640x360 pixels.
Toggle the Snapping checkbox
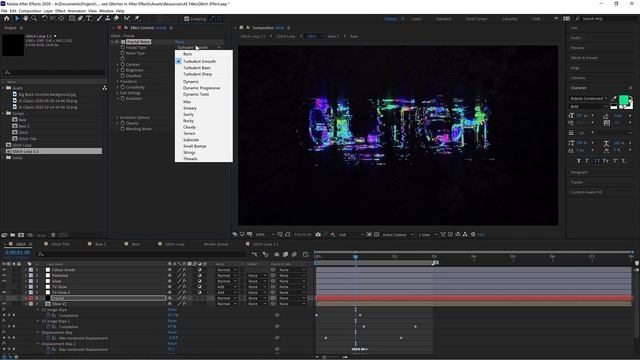187,19
